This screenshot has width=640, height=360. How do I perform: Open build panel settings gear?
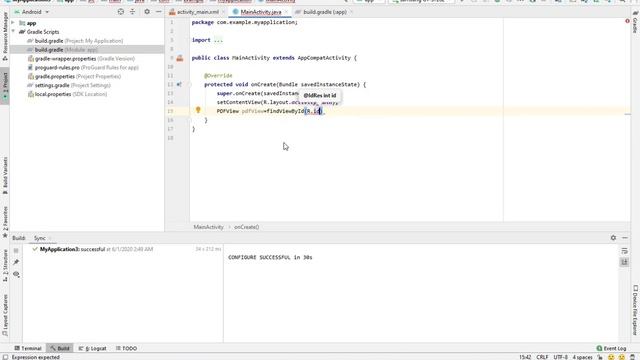(x=613, y=238)
